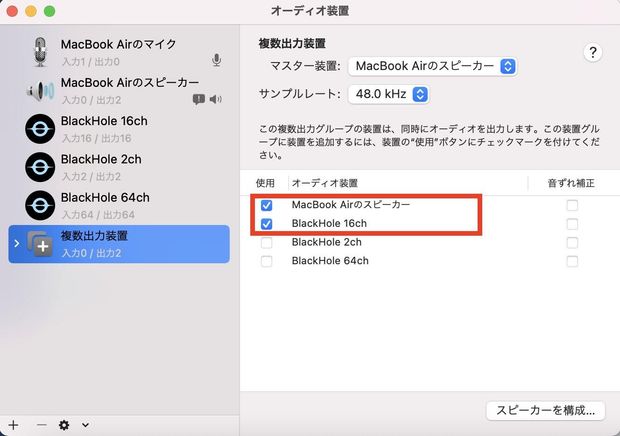Click the alert sound output indicator icon
This screenshot has height=436, width=620.
coord(198,99)
